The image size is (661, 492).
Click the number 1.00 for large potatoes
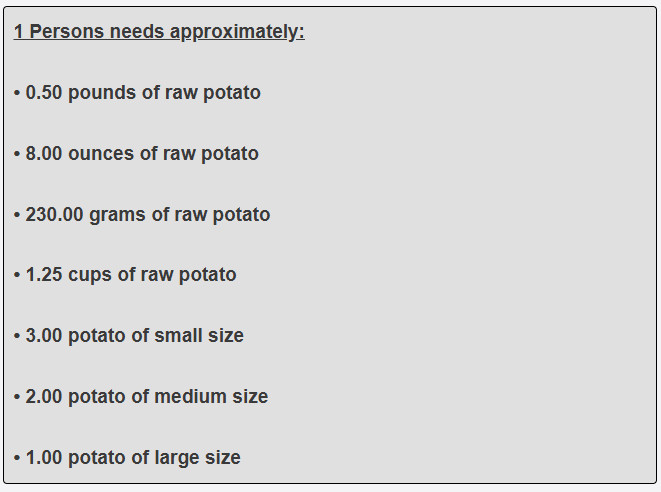point(44,458)
